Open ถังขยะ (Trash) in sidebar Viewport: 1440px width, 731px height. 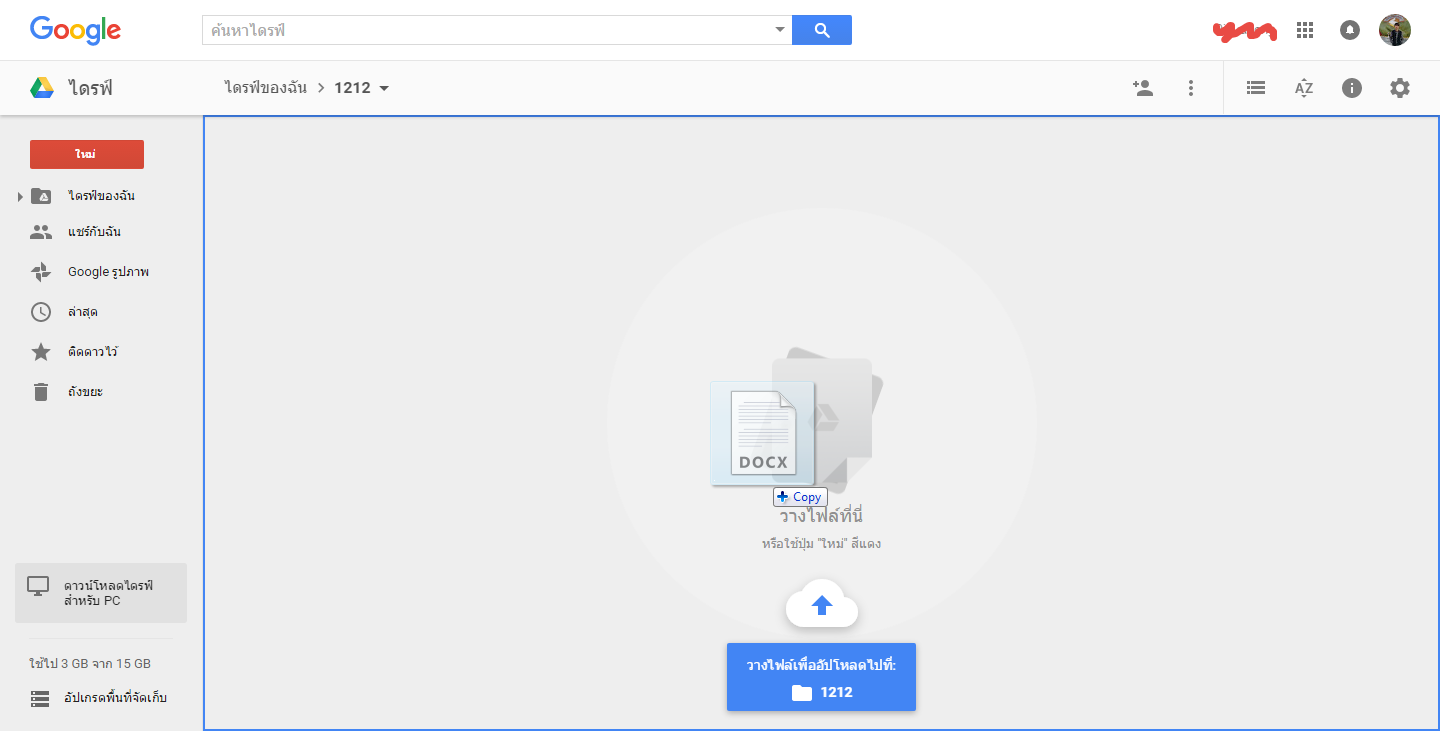point(84,392)
